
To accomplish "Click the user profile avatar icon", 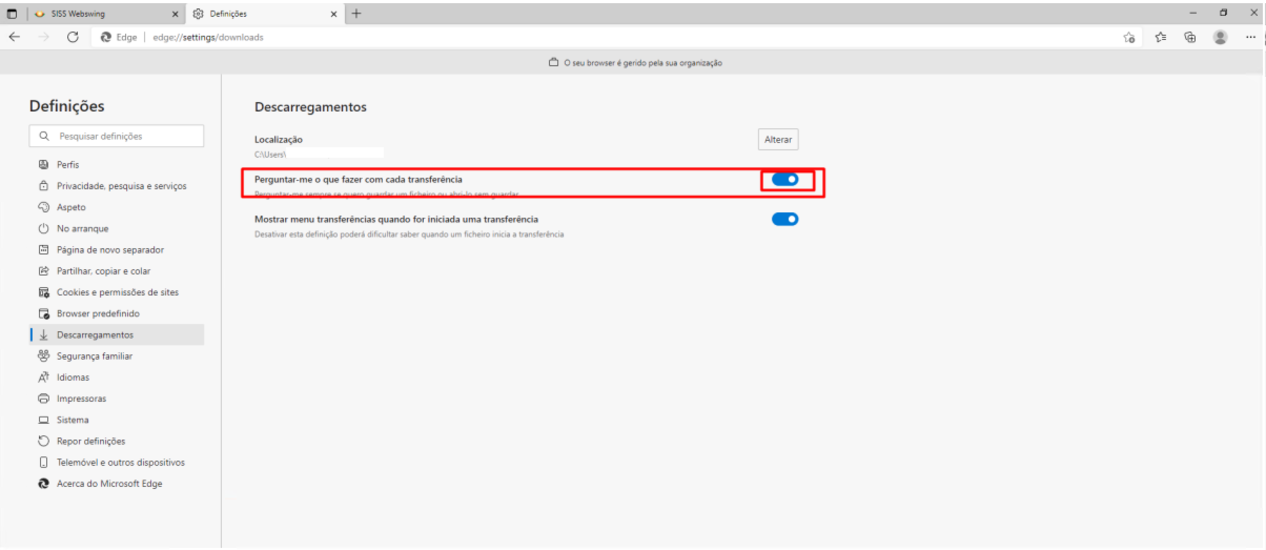I will coord(1220,37).
